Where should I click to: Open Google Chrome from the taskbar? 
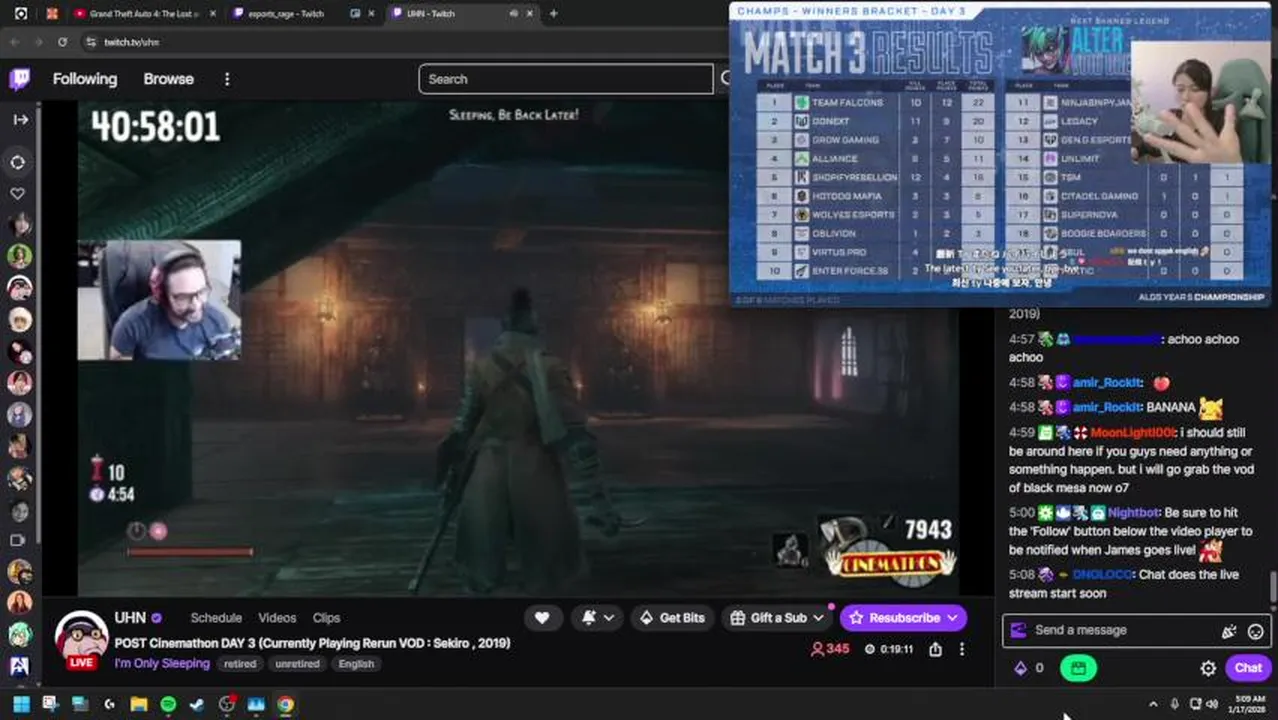285,704
